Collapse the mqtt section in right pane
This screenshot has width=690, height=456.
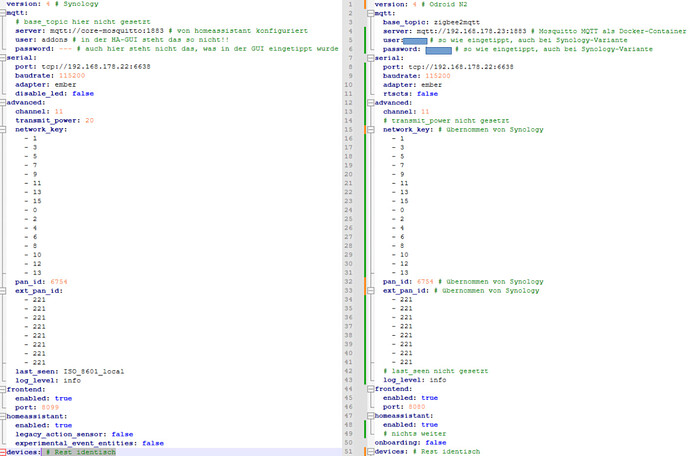(369, 13)
